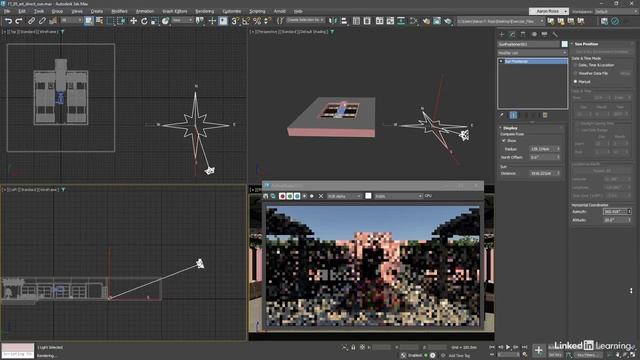Open Select by Name dialog icon
This screenshot has width=640, height=360.
point(99,21)
